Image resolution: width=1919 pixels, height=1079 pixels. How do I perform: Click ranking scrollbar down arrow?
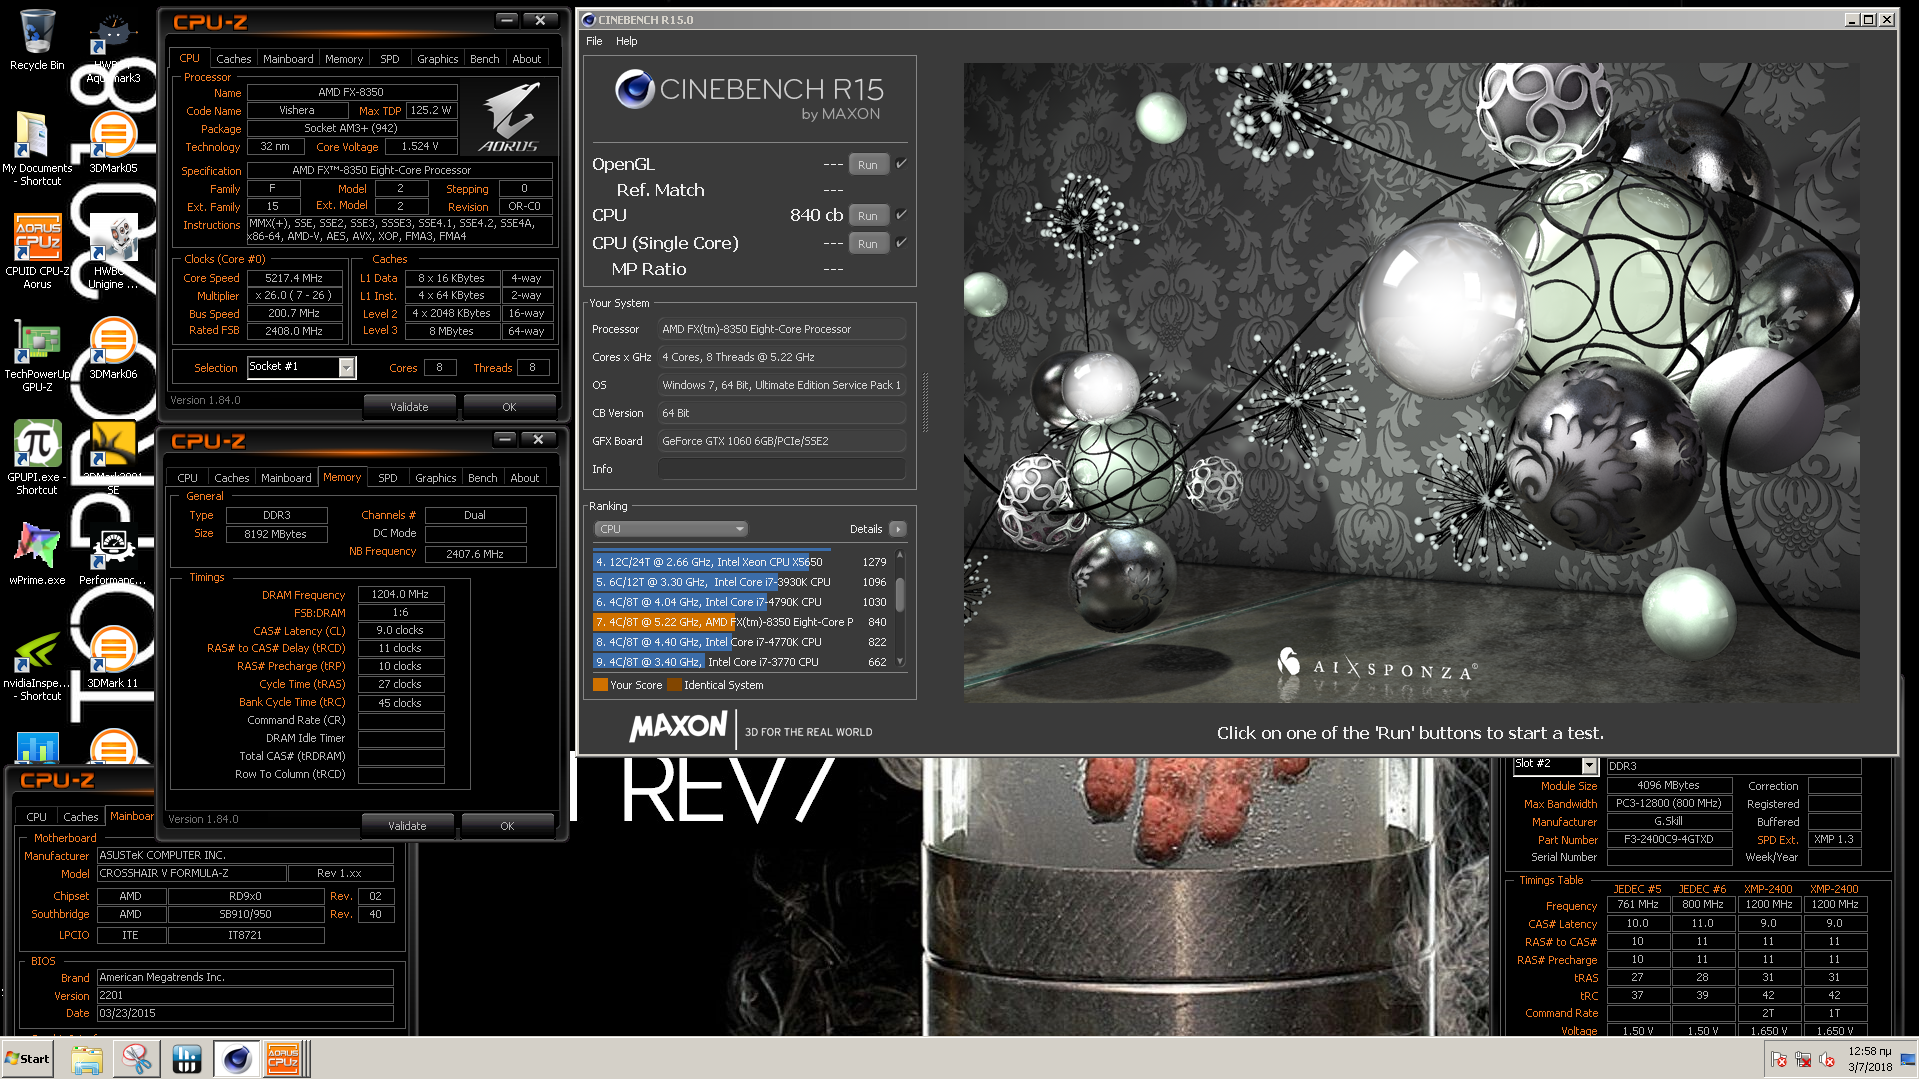click(900, 661)
